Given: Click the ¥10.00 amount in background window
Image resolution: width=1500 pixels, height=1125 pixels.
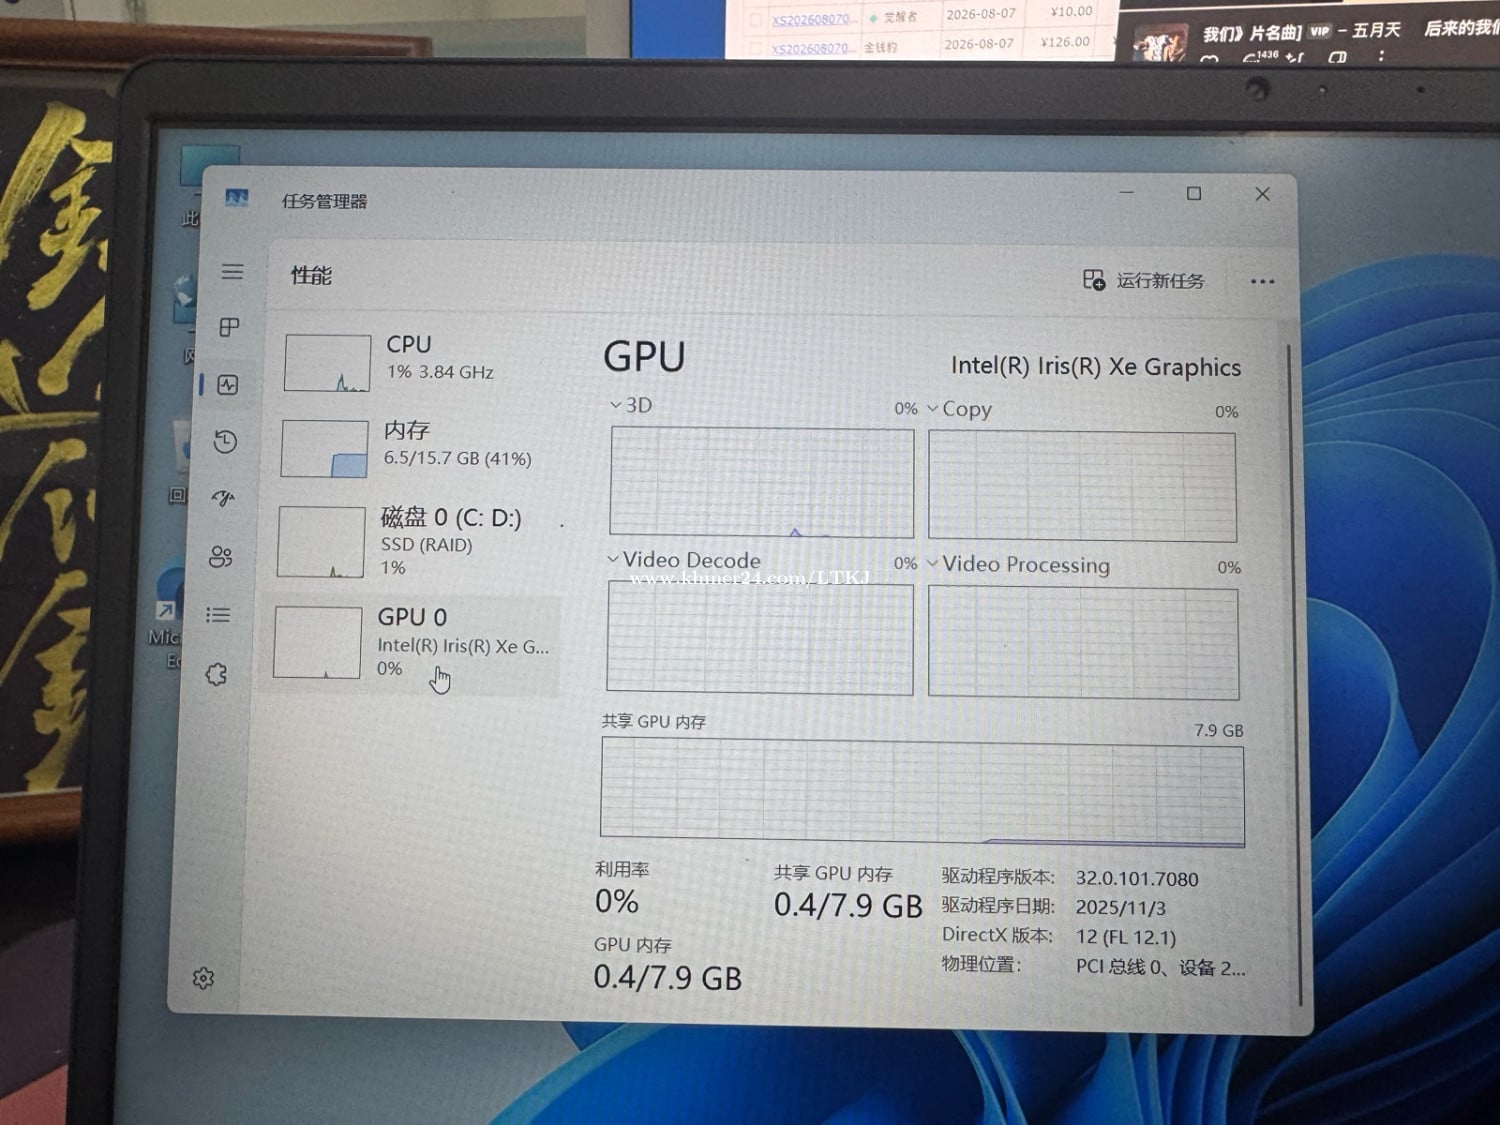Looking at the screenshot, I should [1071, 12].
